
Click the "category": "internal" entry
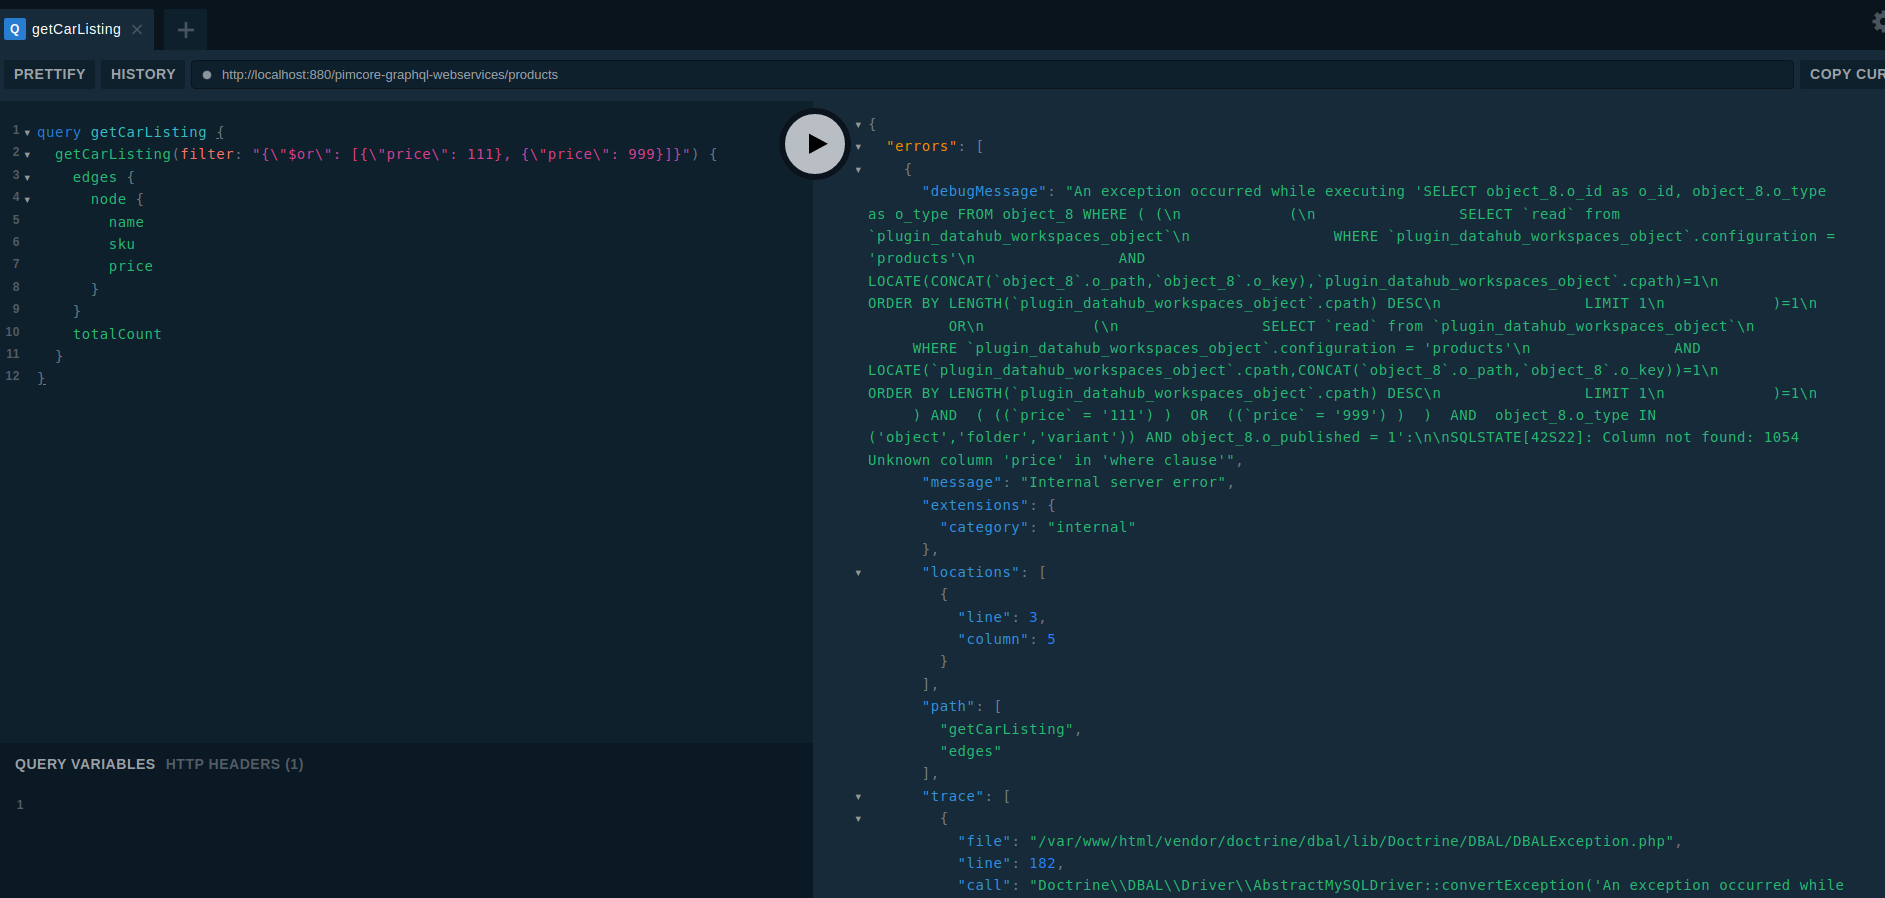[x=1038, y=527]
